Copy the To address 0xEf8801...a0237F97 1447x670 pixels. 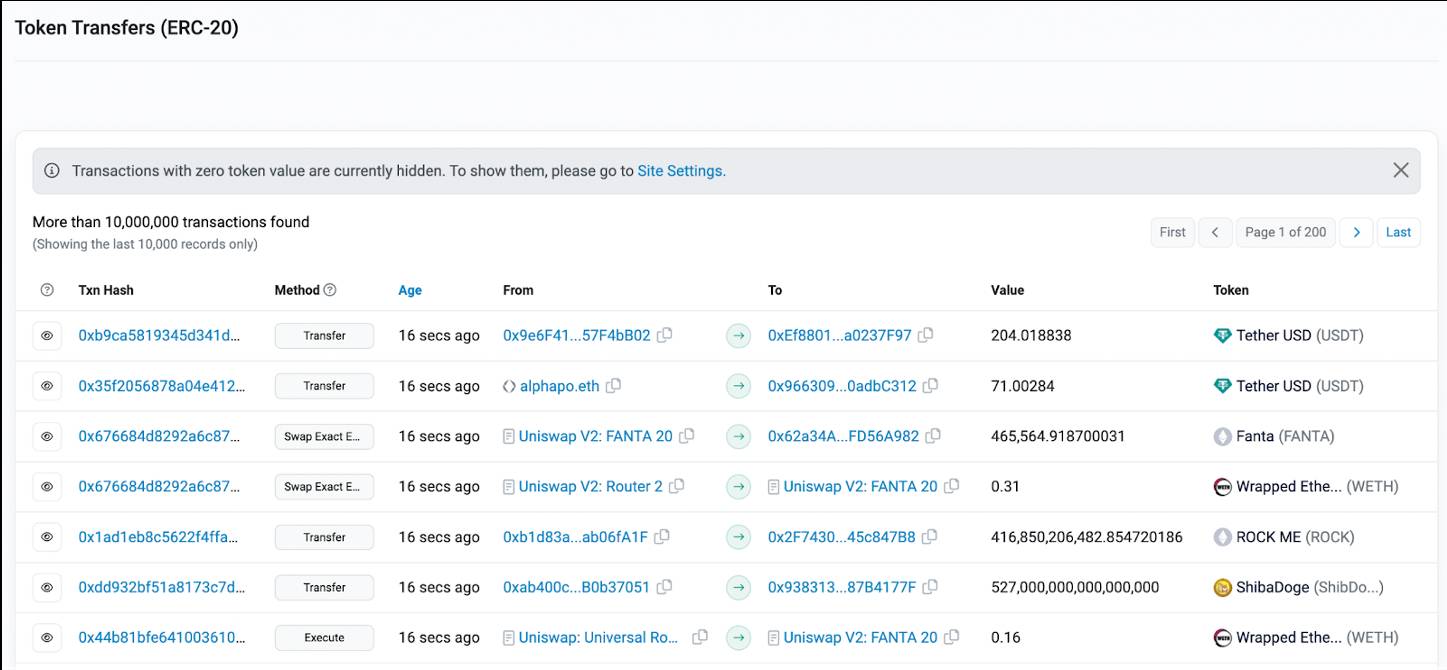pos(926,335)
